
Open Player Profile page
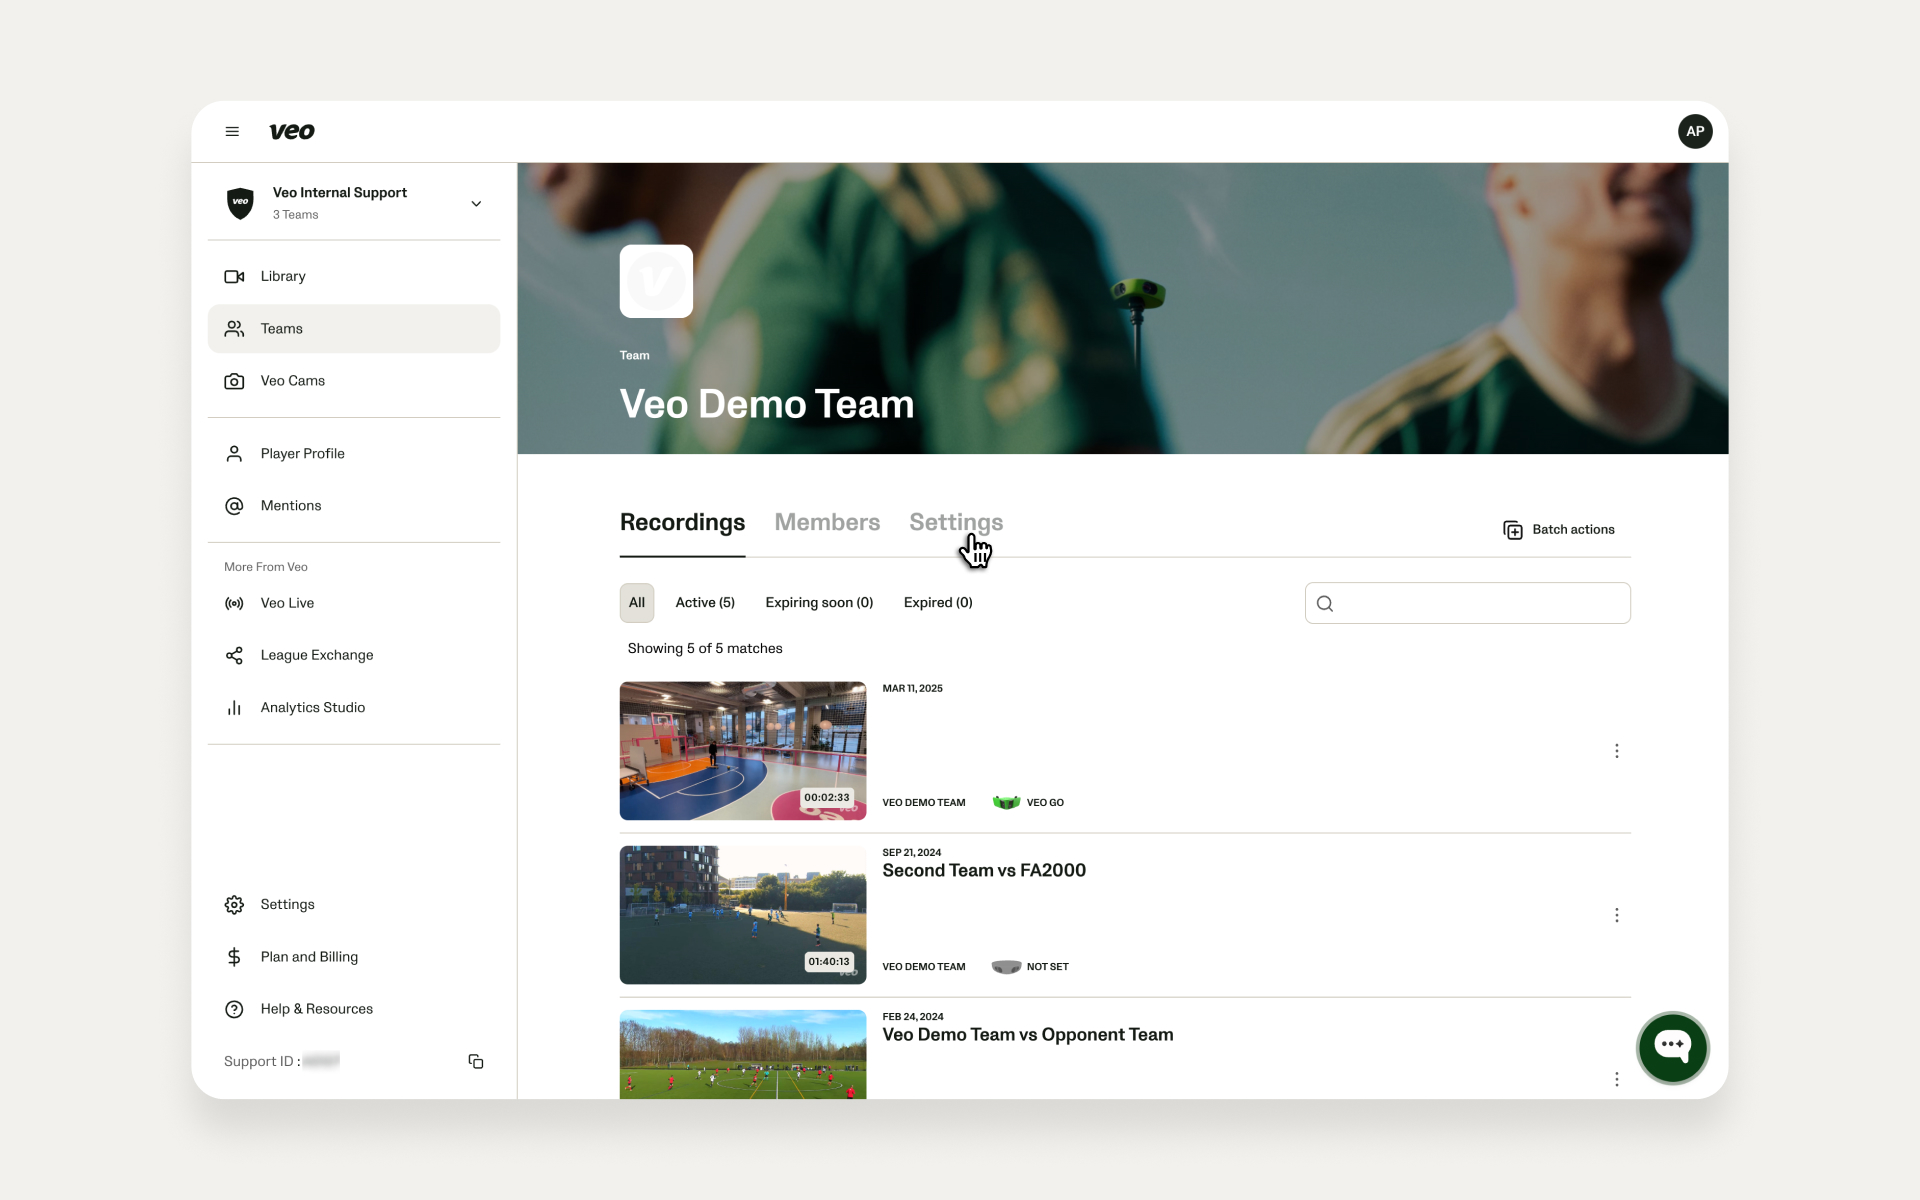354,454
